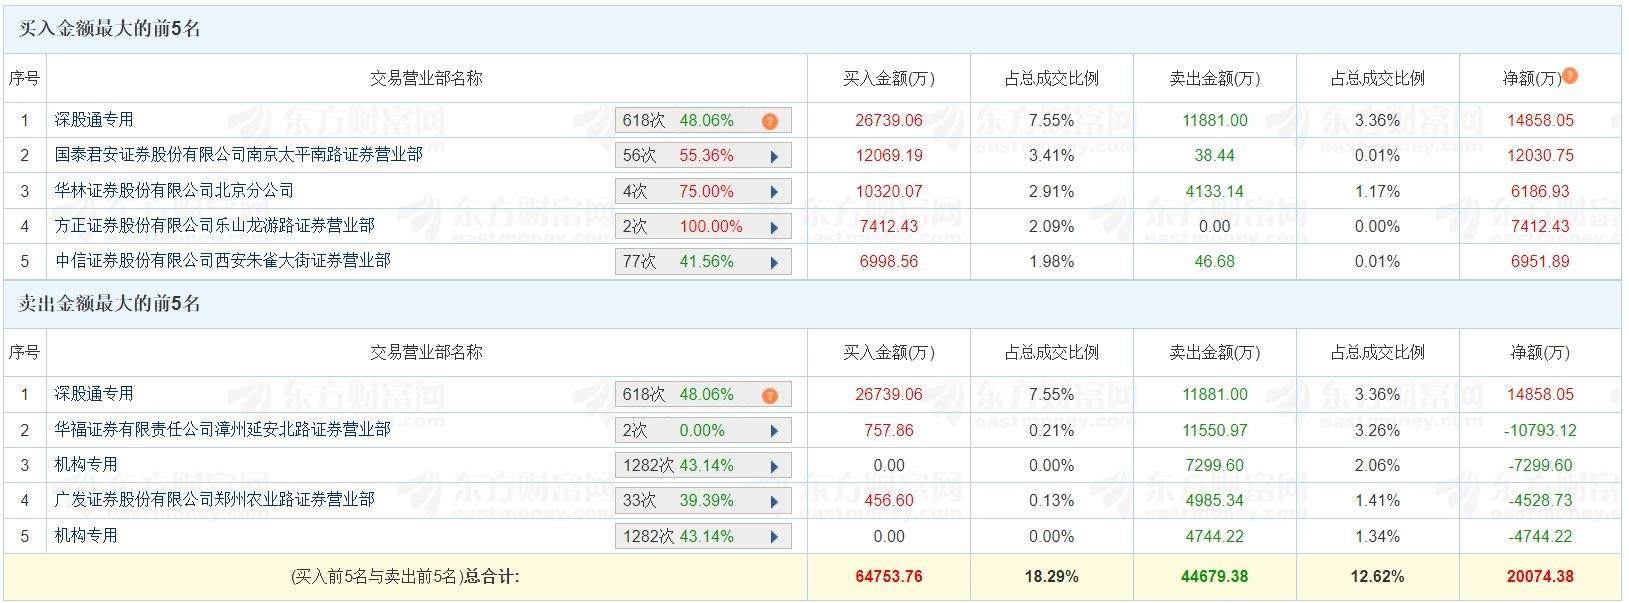Expand 中信证券西安朱雀大街 details arrow

tap(774, 262)
